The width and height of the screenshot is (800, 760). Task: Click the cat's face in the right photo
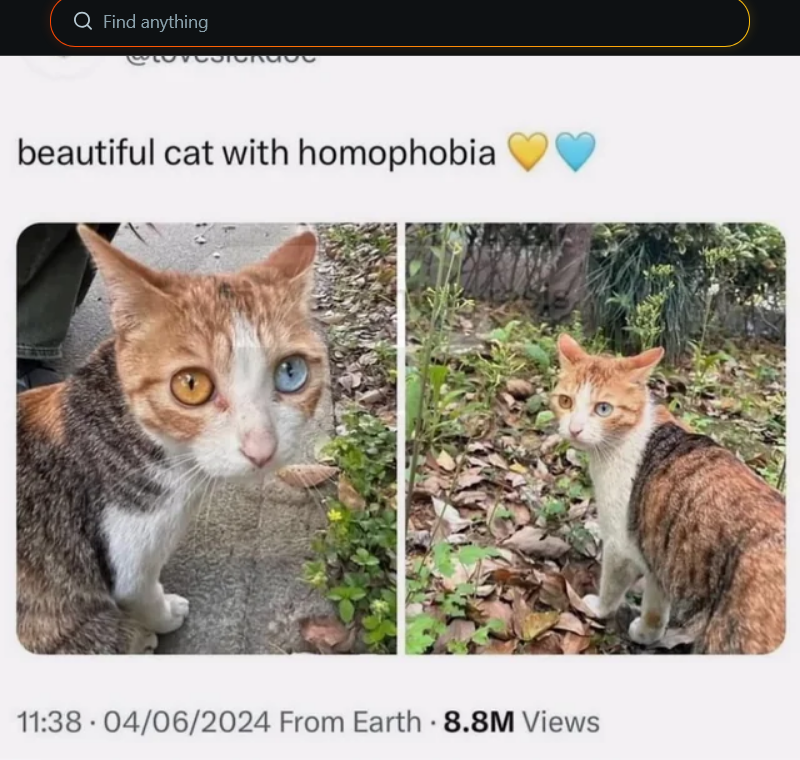pos(592,400)
